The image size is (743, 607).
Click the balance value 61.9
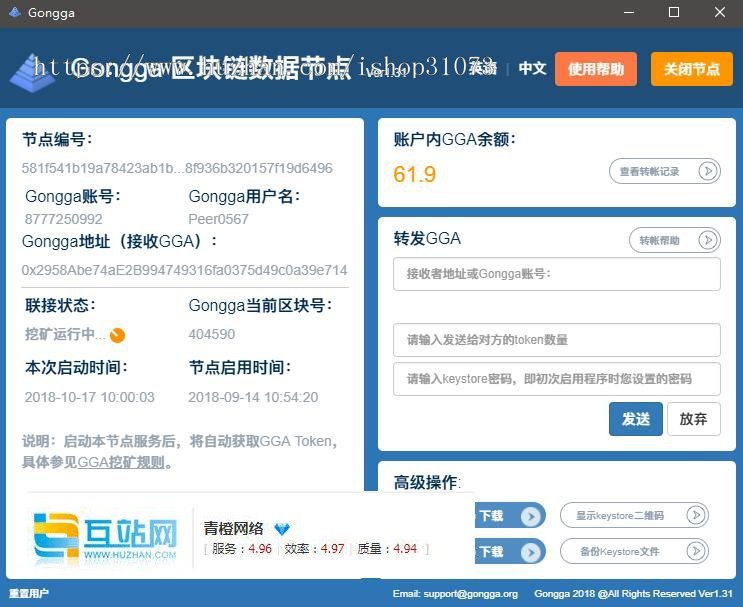coord(415,174)
